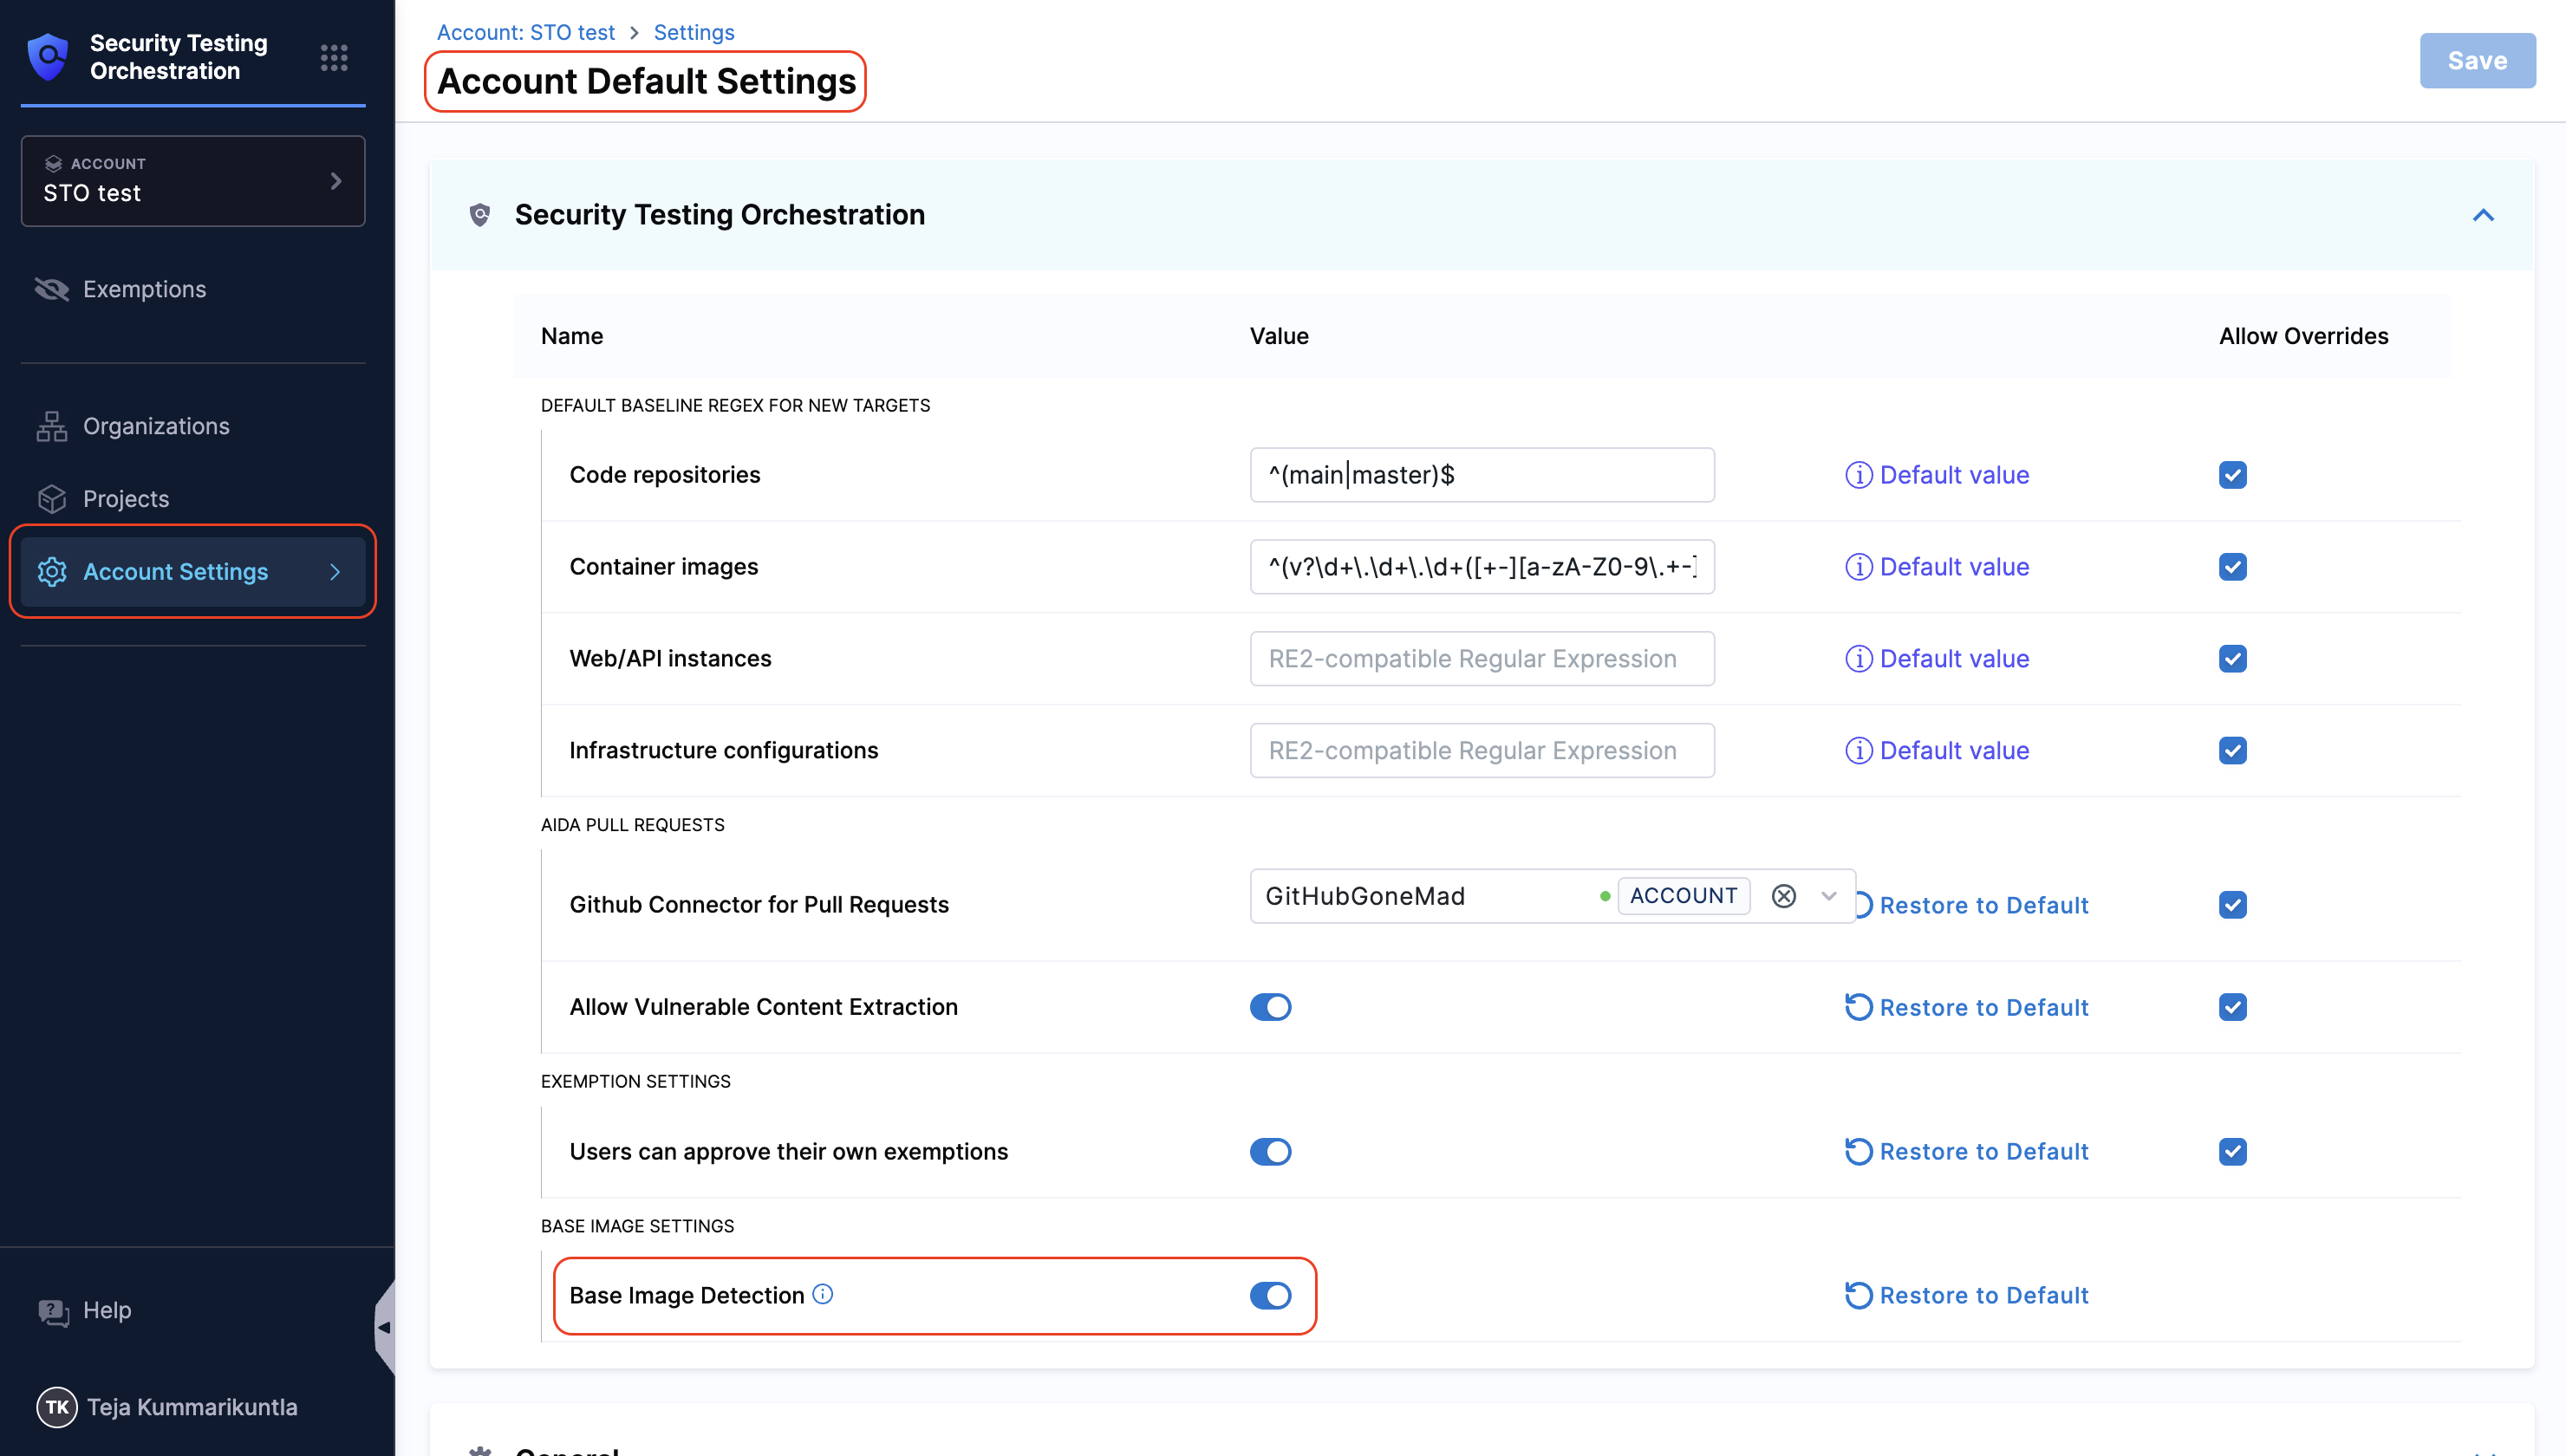Click Restore to Default for Base Image Detection
This screenshot has width=2566, height=1456.
[x=1967, y=1296]
